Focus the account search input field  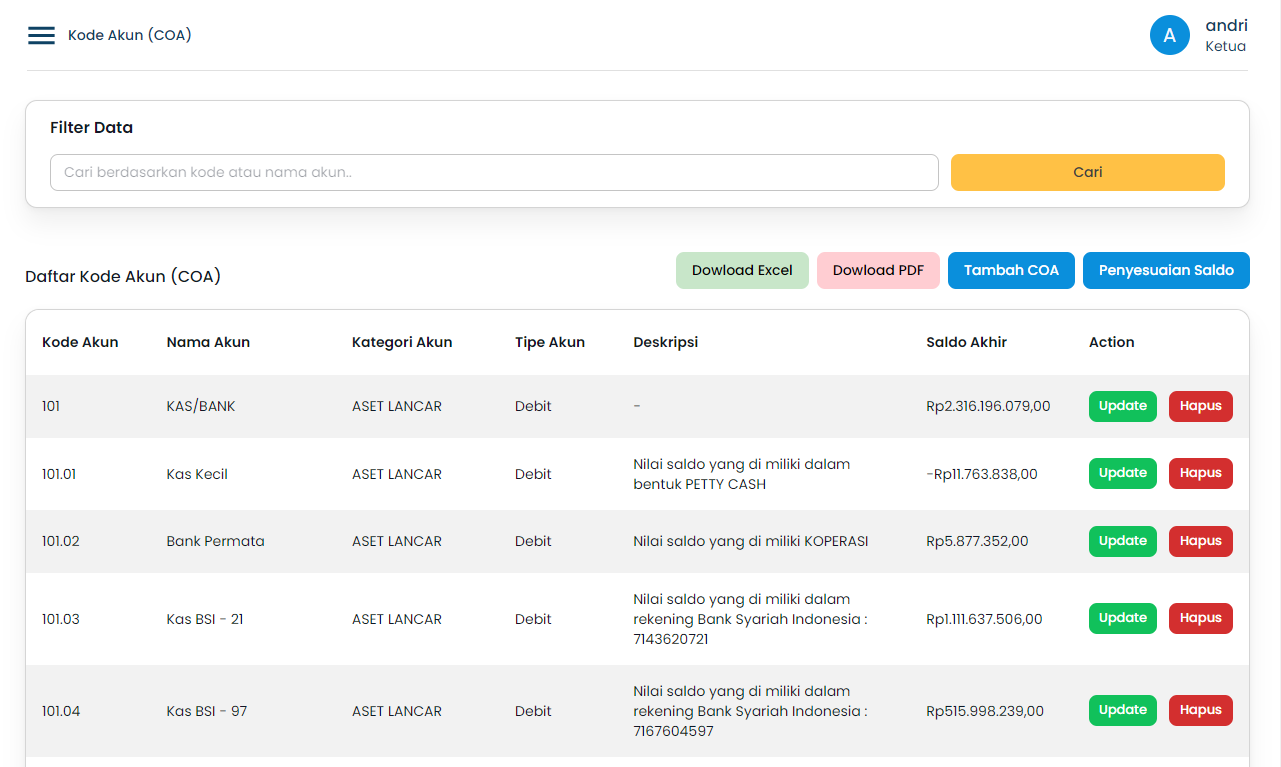click(x=494, y=172)
